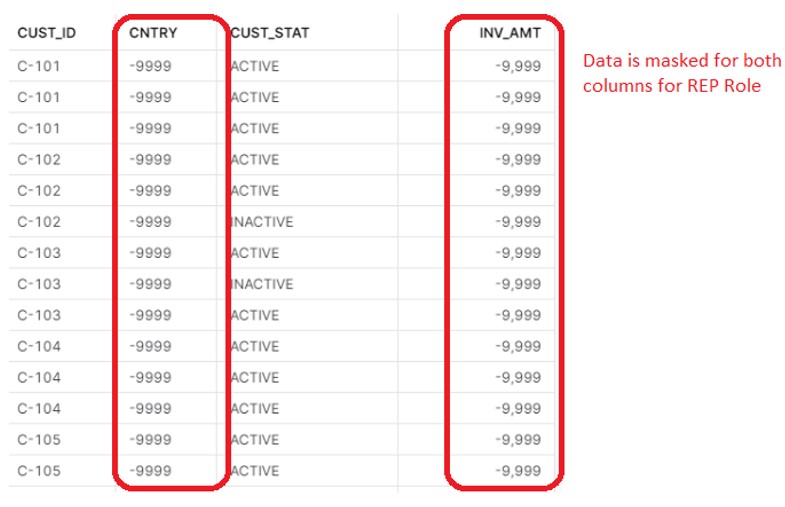Click -9999 CNTRY value in inactive C-103 row
This screenshot has width=785, height=507.
tap(150, 284)
